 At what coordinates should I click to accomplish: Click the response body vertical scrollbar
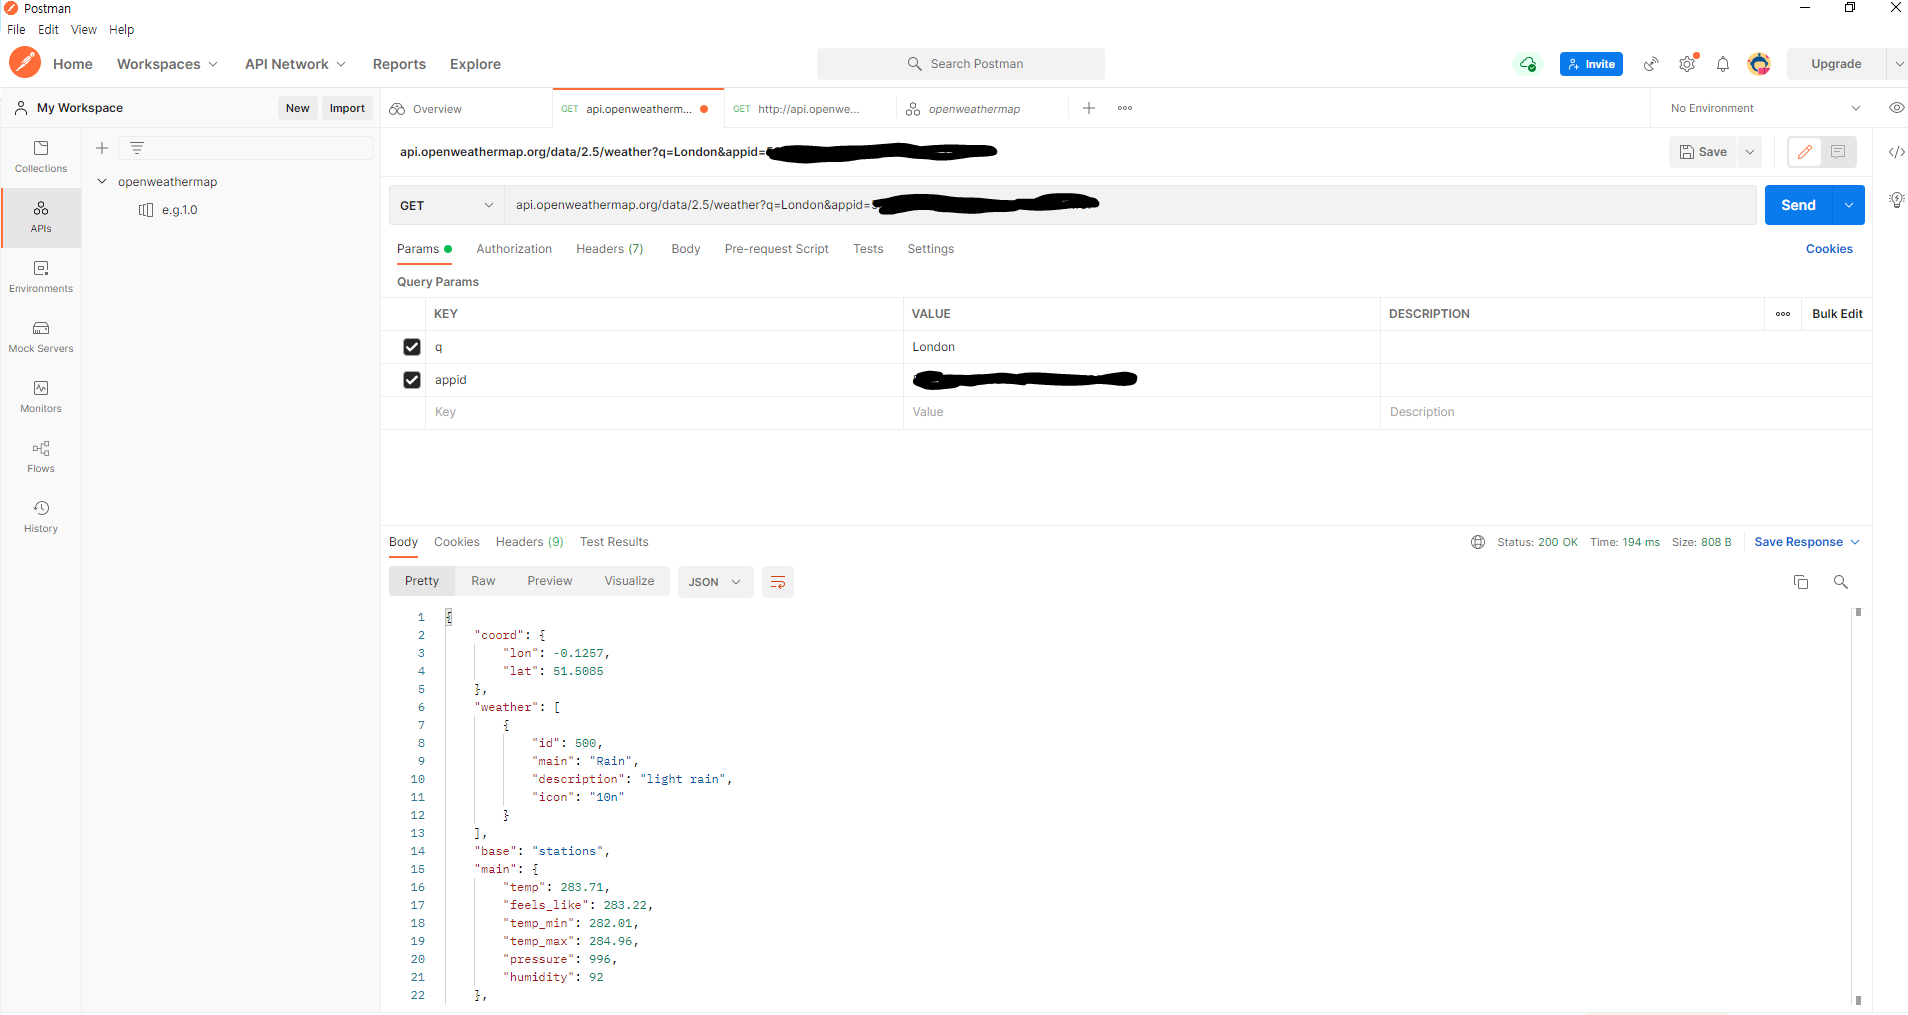tap(1858, 806)
